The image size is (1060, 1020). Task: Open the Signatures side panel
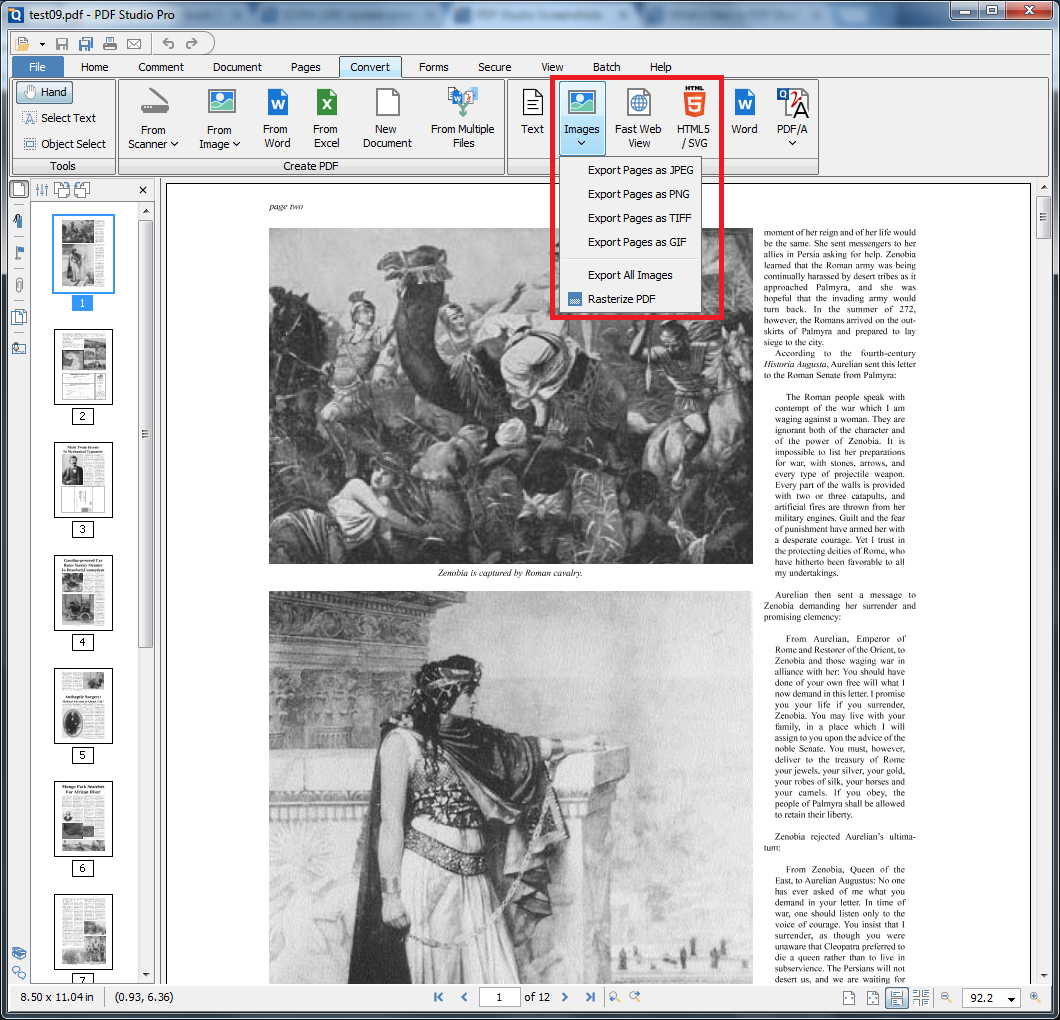tap(19, 349)
